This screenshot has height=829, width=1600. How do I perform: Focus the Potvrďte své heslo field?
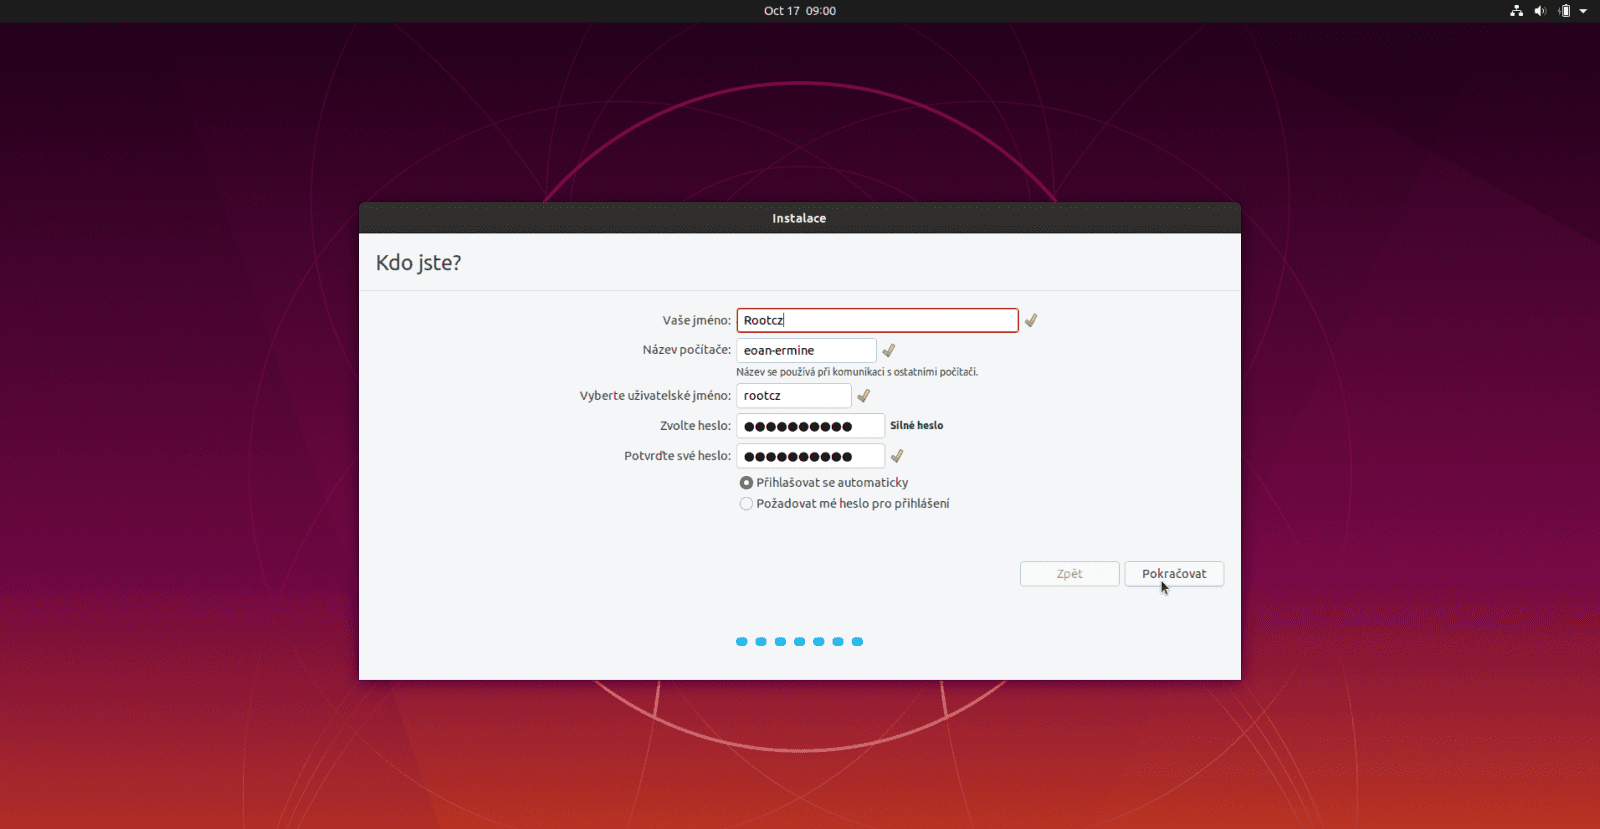pyautogui.click(x=810, y=456)
